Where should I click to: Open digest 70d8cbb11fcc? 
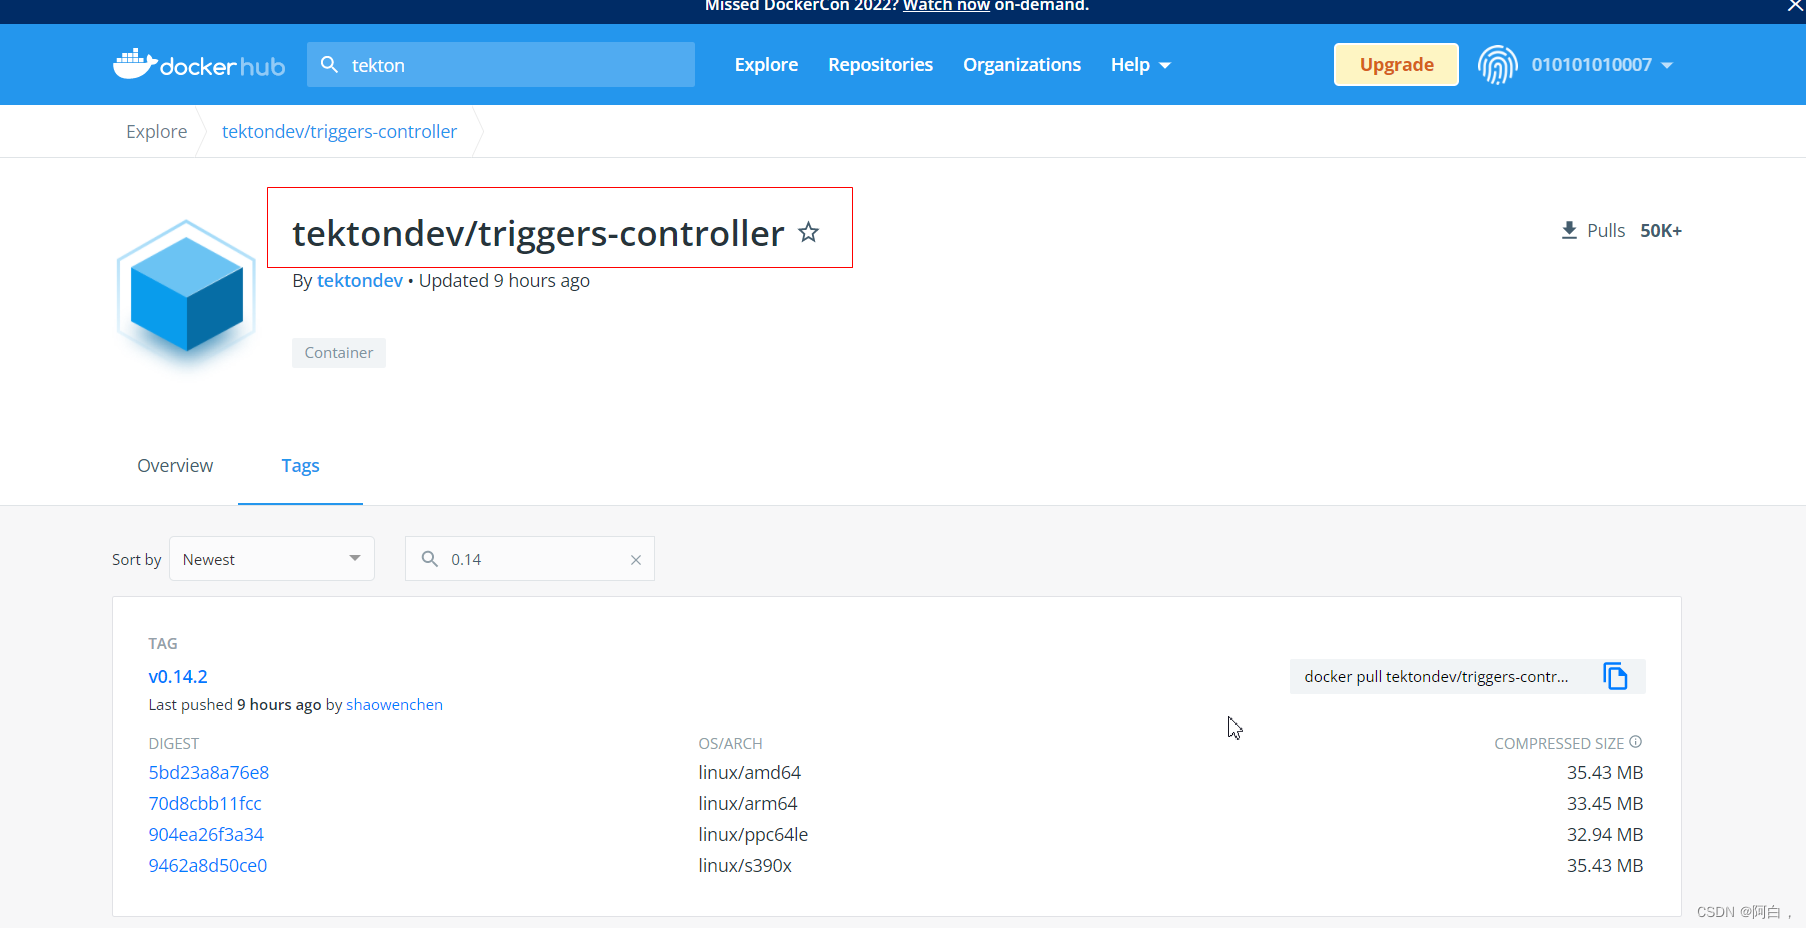[x=205, y=804]
